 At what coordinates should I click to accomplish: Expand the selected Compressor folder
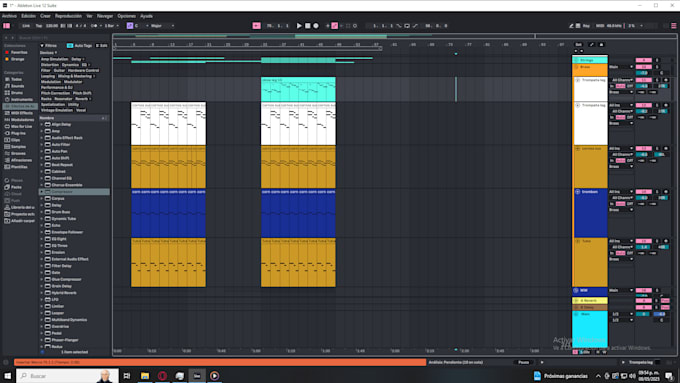(x=42, y=192)
